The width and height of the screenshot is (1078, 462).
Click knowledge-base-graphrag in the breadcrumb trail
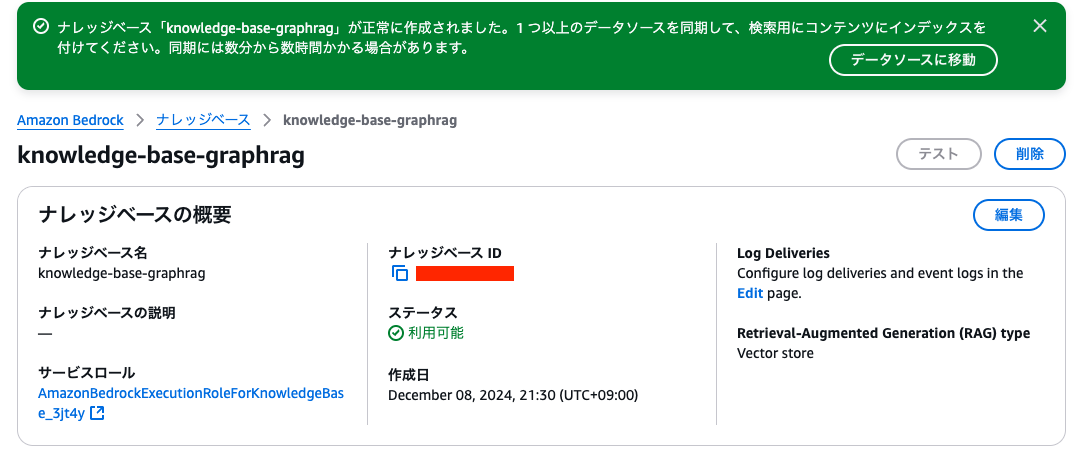tap(370, 120)
